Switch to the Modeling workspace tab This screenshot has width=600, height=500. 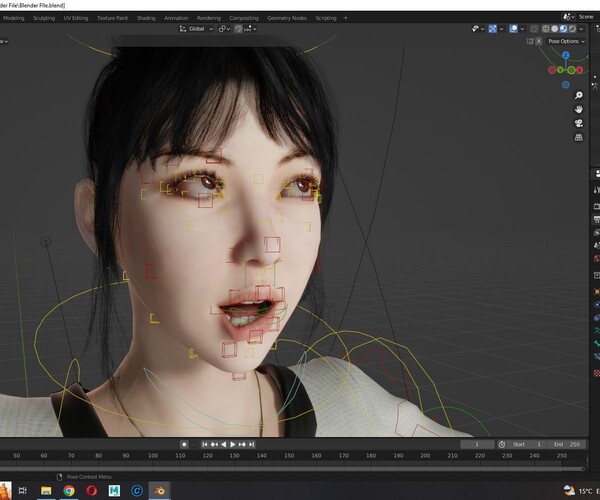(13, 18)
